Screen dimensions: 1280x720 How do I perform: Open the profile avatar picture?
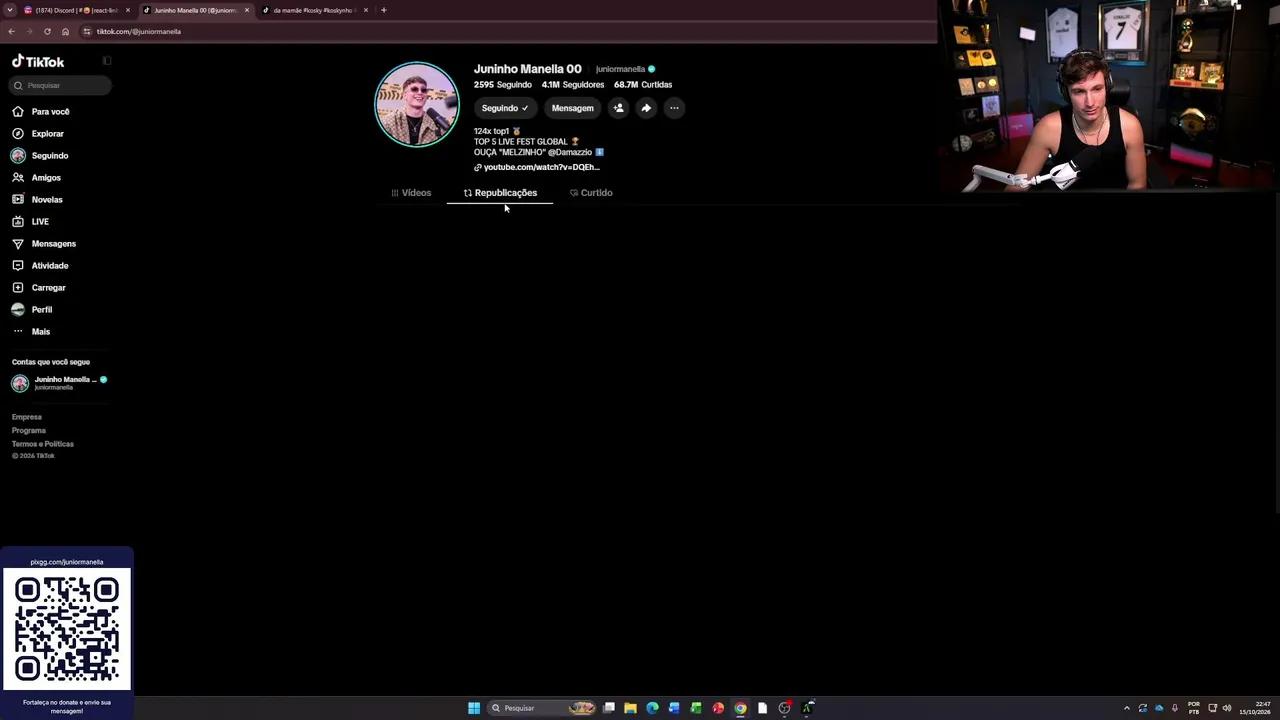[x=416, y=104]
